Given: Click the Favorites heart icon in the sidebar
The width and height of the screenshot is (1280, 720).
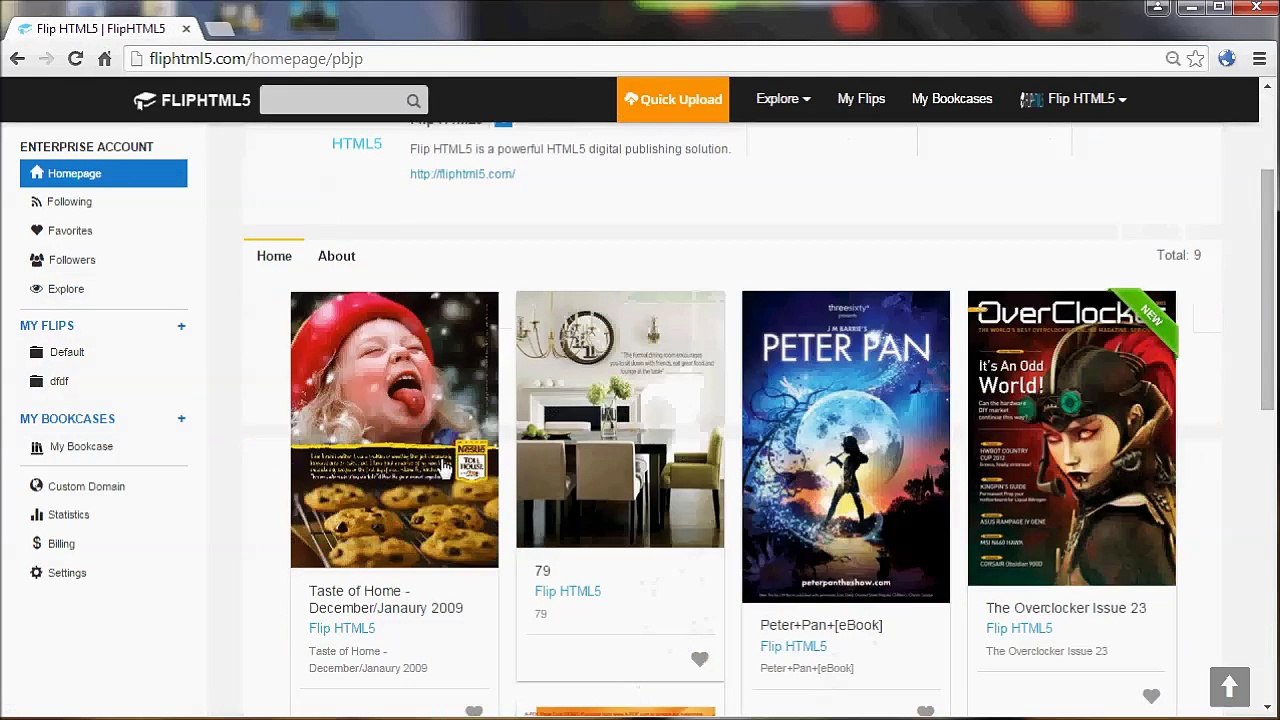Looking at the screenshot, I should (x=37, y=231).
